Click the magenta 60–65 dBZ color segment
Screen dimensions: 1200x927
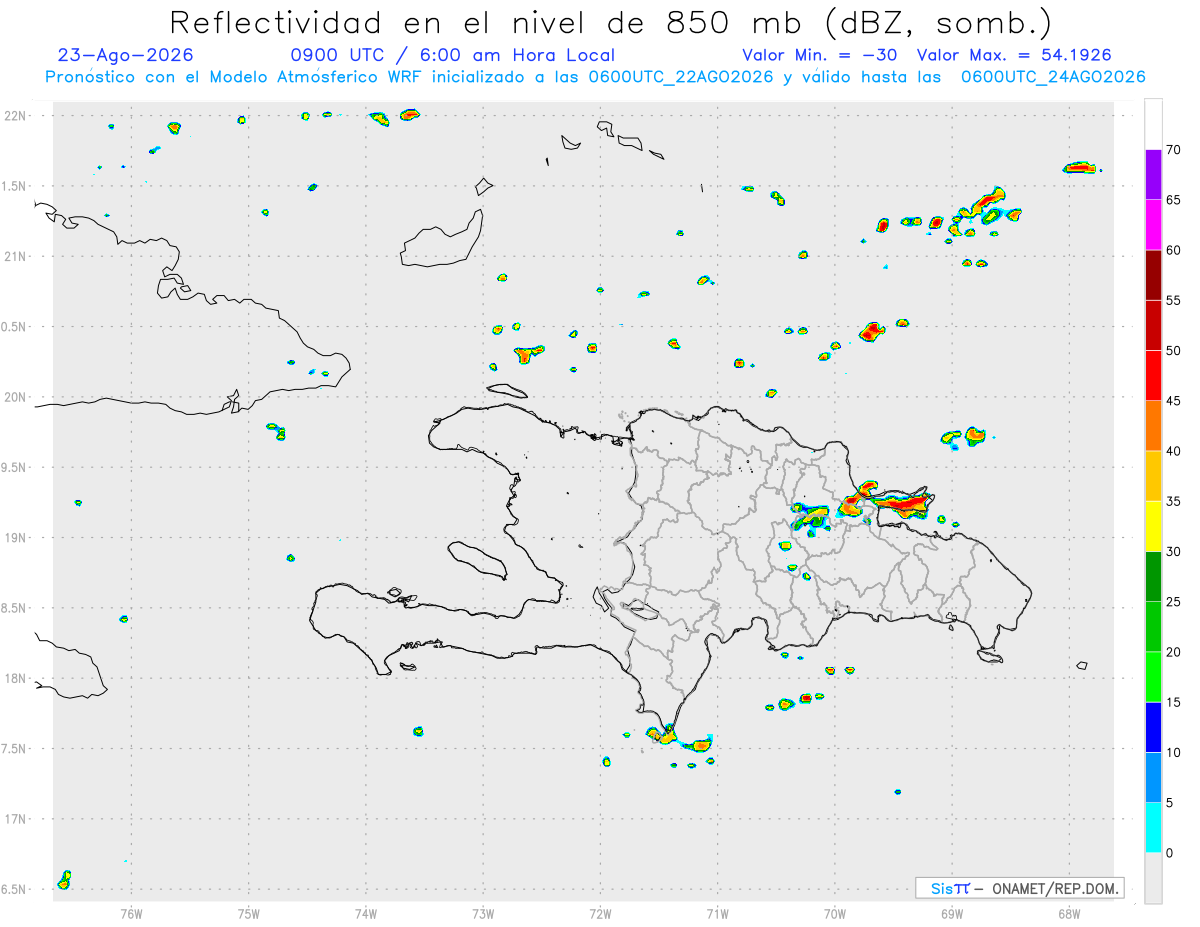(x=1153, y=225)
